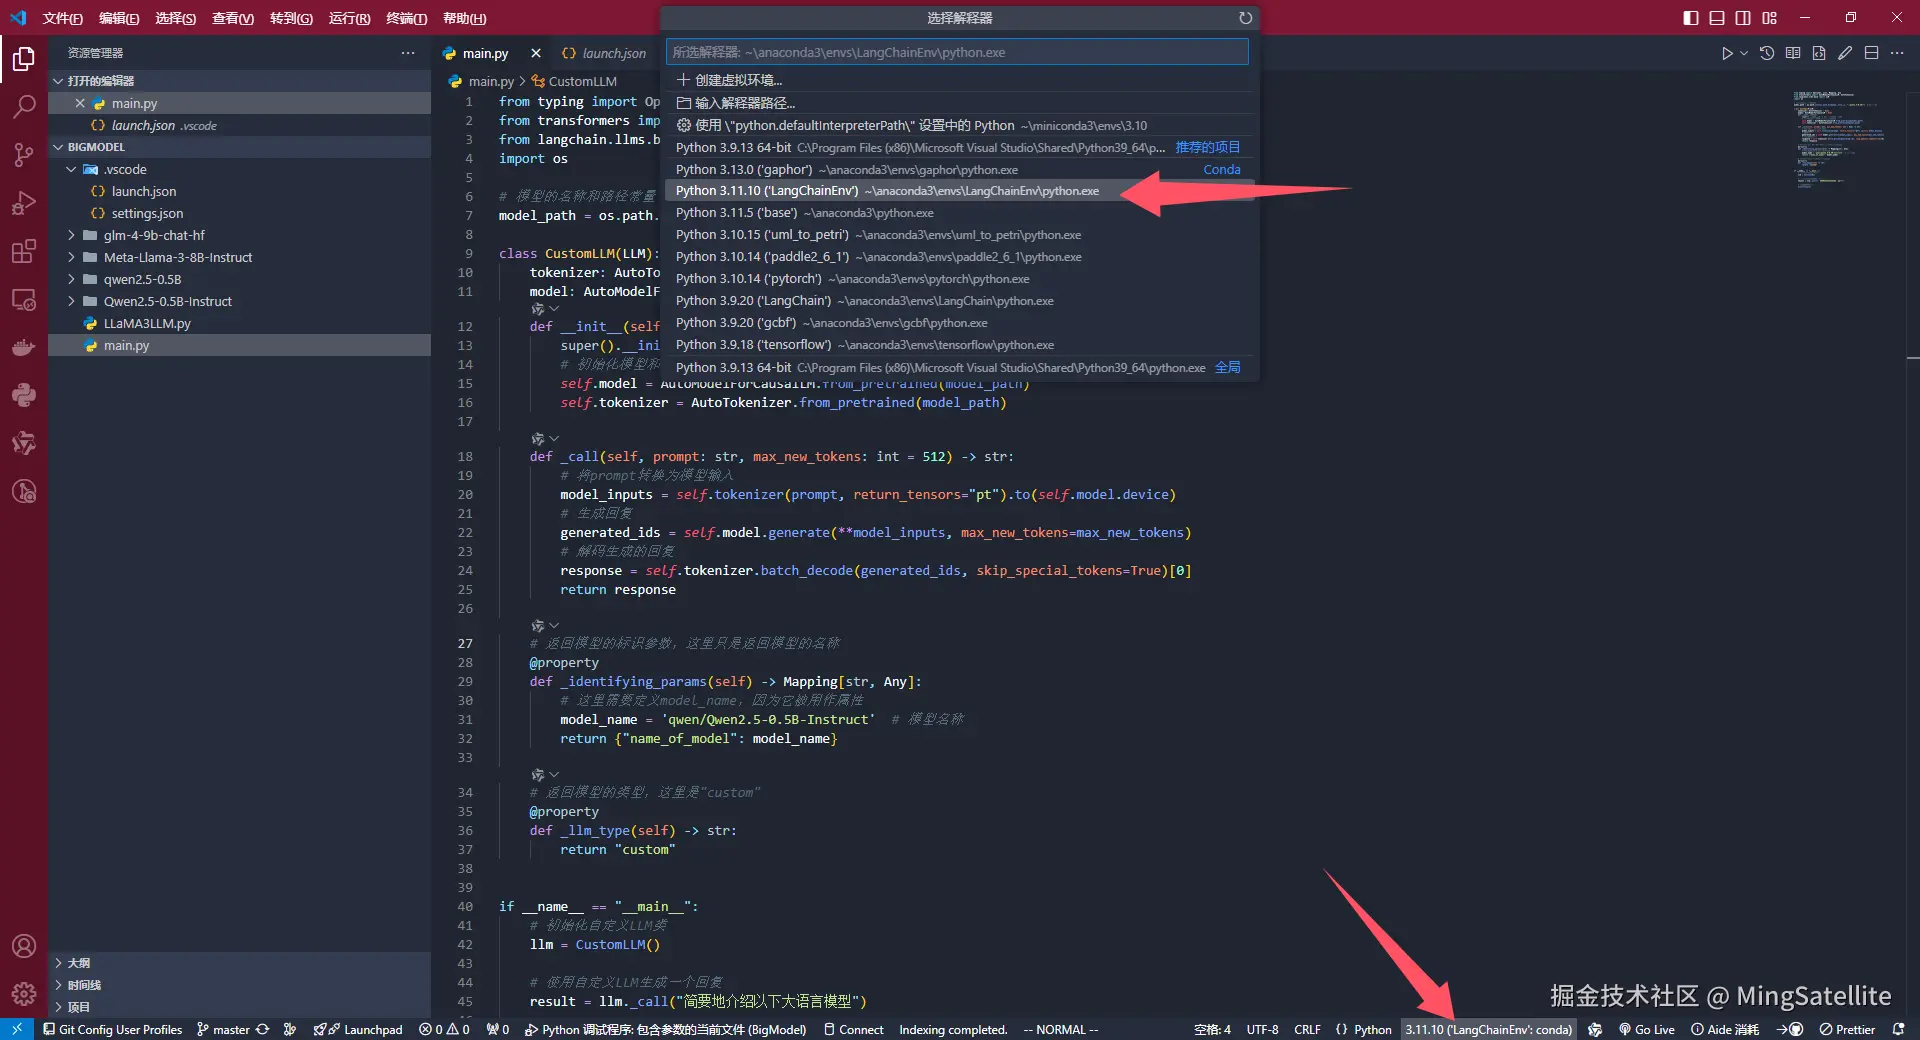Open Explorer views and more actions menu
Screen dimensions: 1920x1040
[408, 53]
